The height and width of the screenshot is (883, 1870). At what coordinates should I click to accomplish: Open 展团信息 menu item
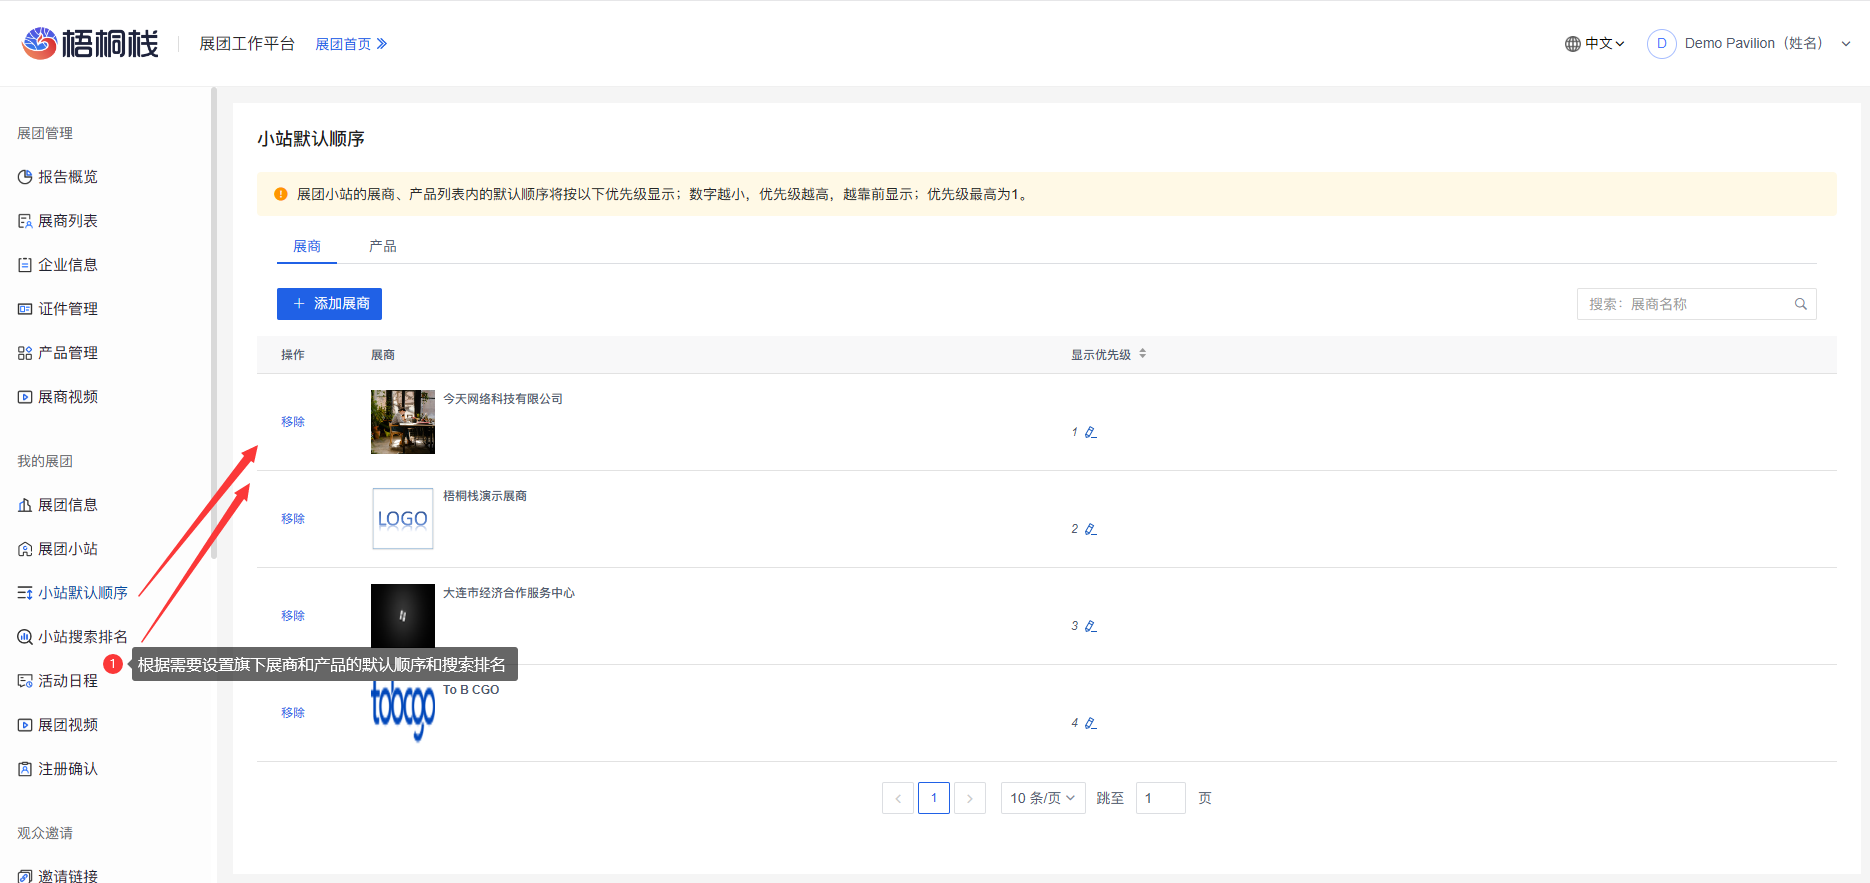click(x=68, y=505)
